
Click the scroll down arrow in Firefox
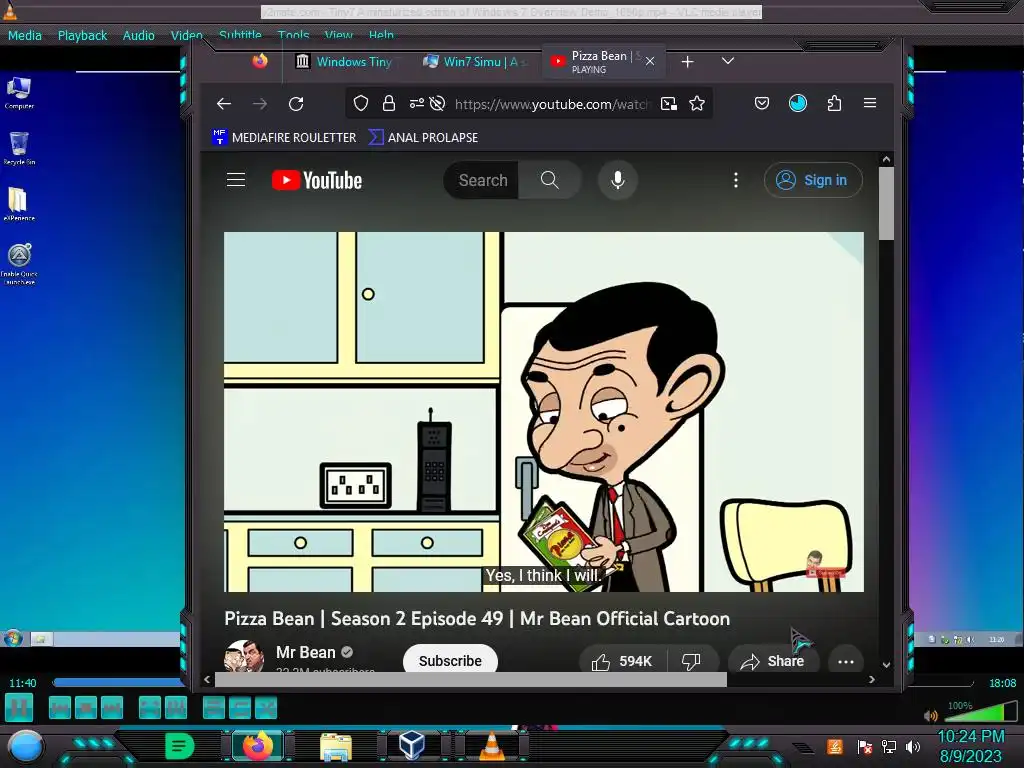coord(886,665)
